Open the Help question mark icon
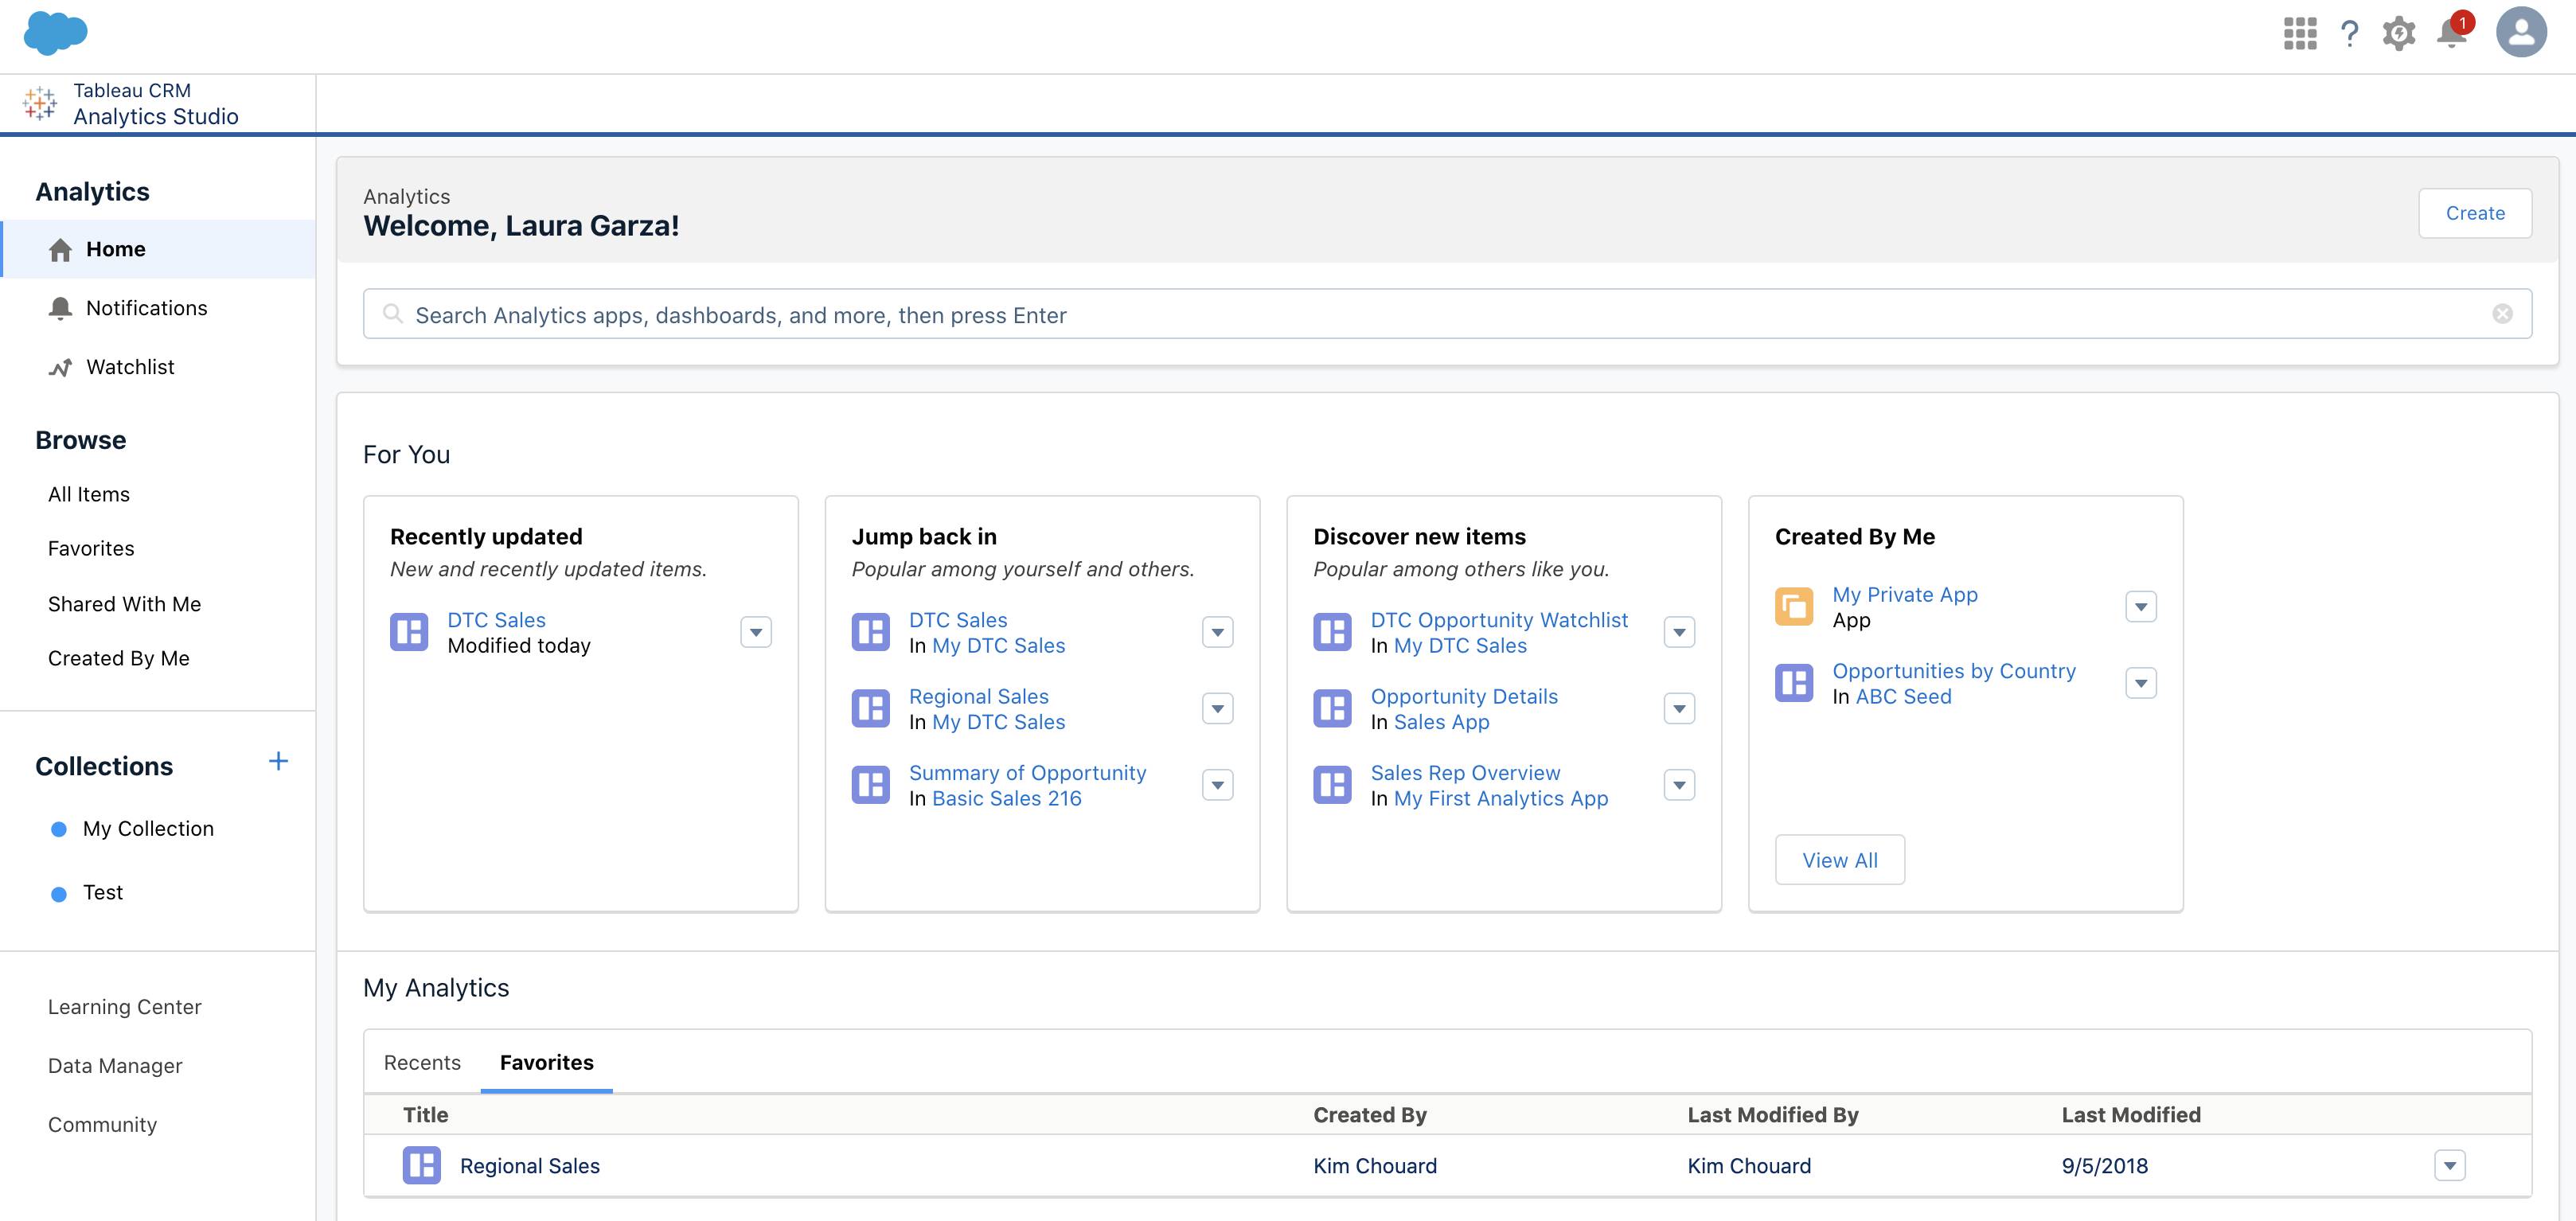Screen dimensions: 2576x1221 point(2350,34)
